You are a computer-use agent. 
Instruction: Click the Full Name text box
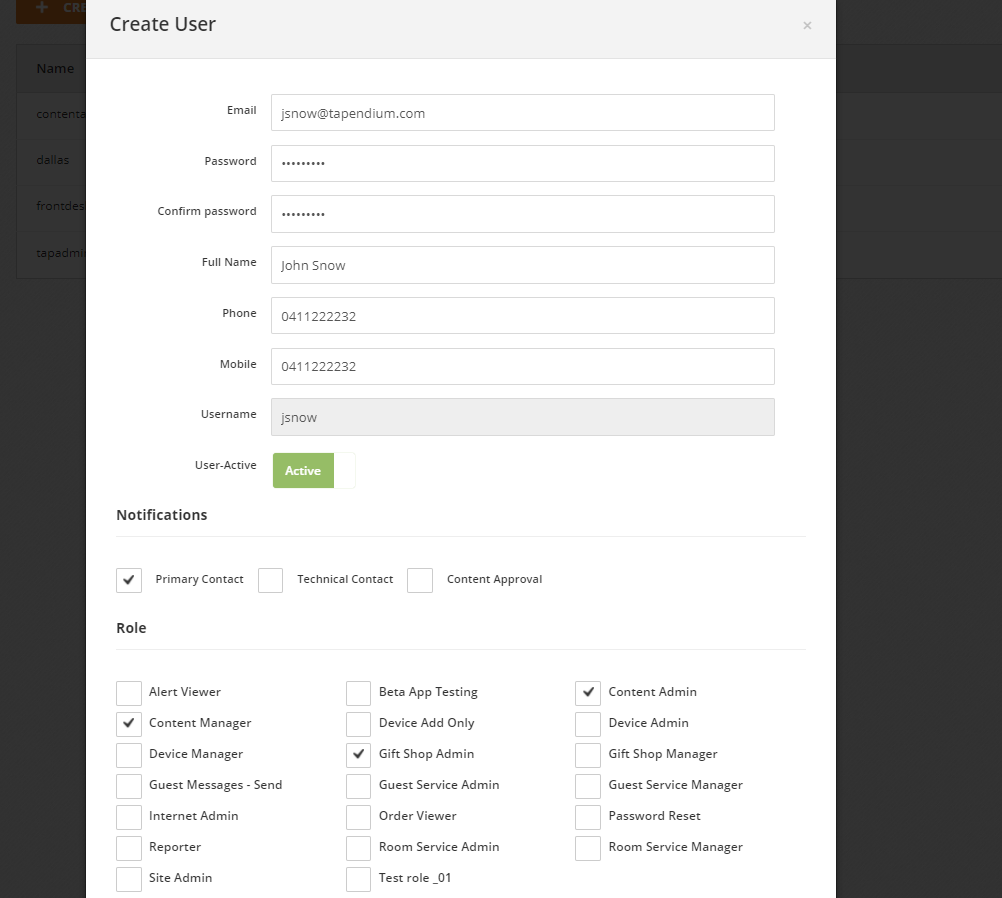click(x=522, y=264)
